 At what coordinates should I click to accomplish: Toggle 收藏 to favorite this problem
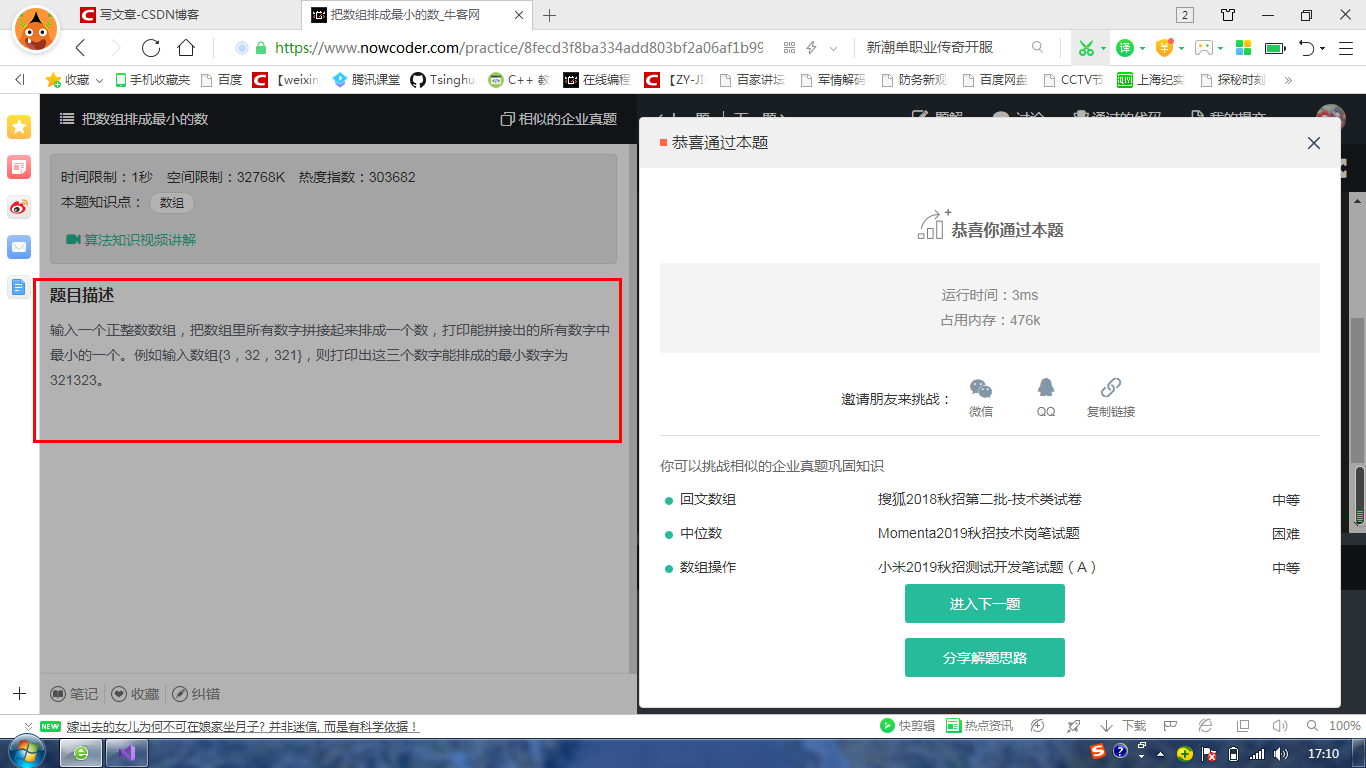click(136, 693)
